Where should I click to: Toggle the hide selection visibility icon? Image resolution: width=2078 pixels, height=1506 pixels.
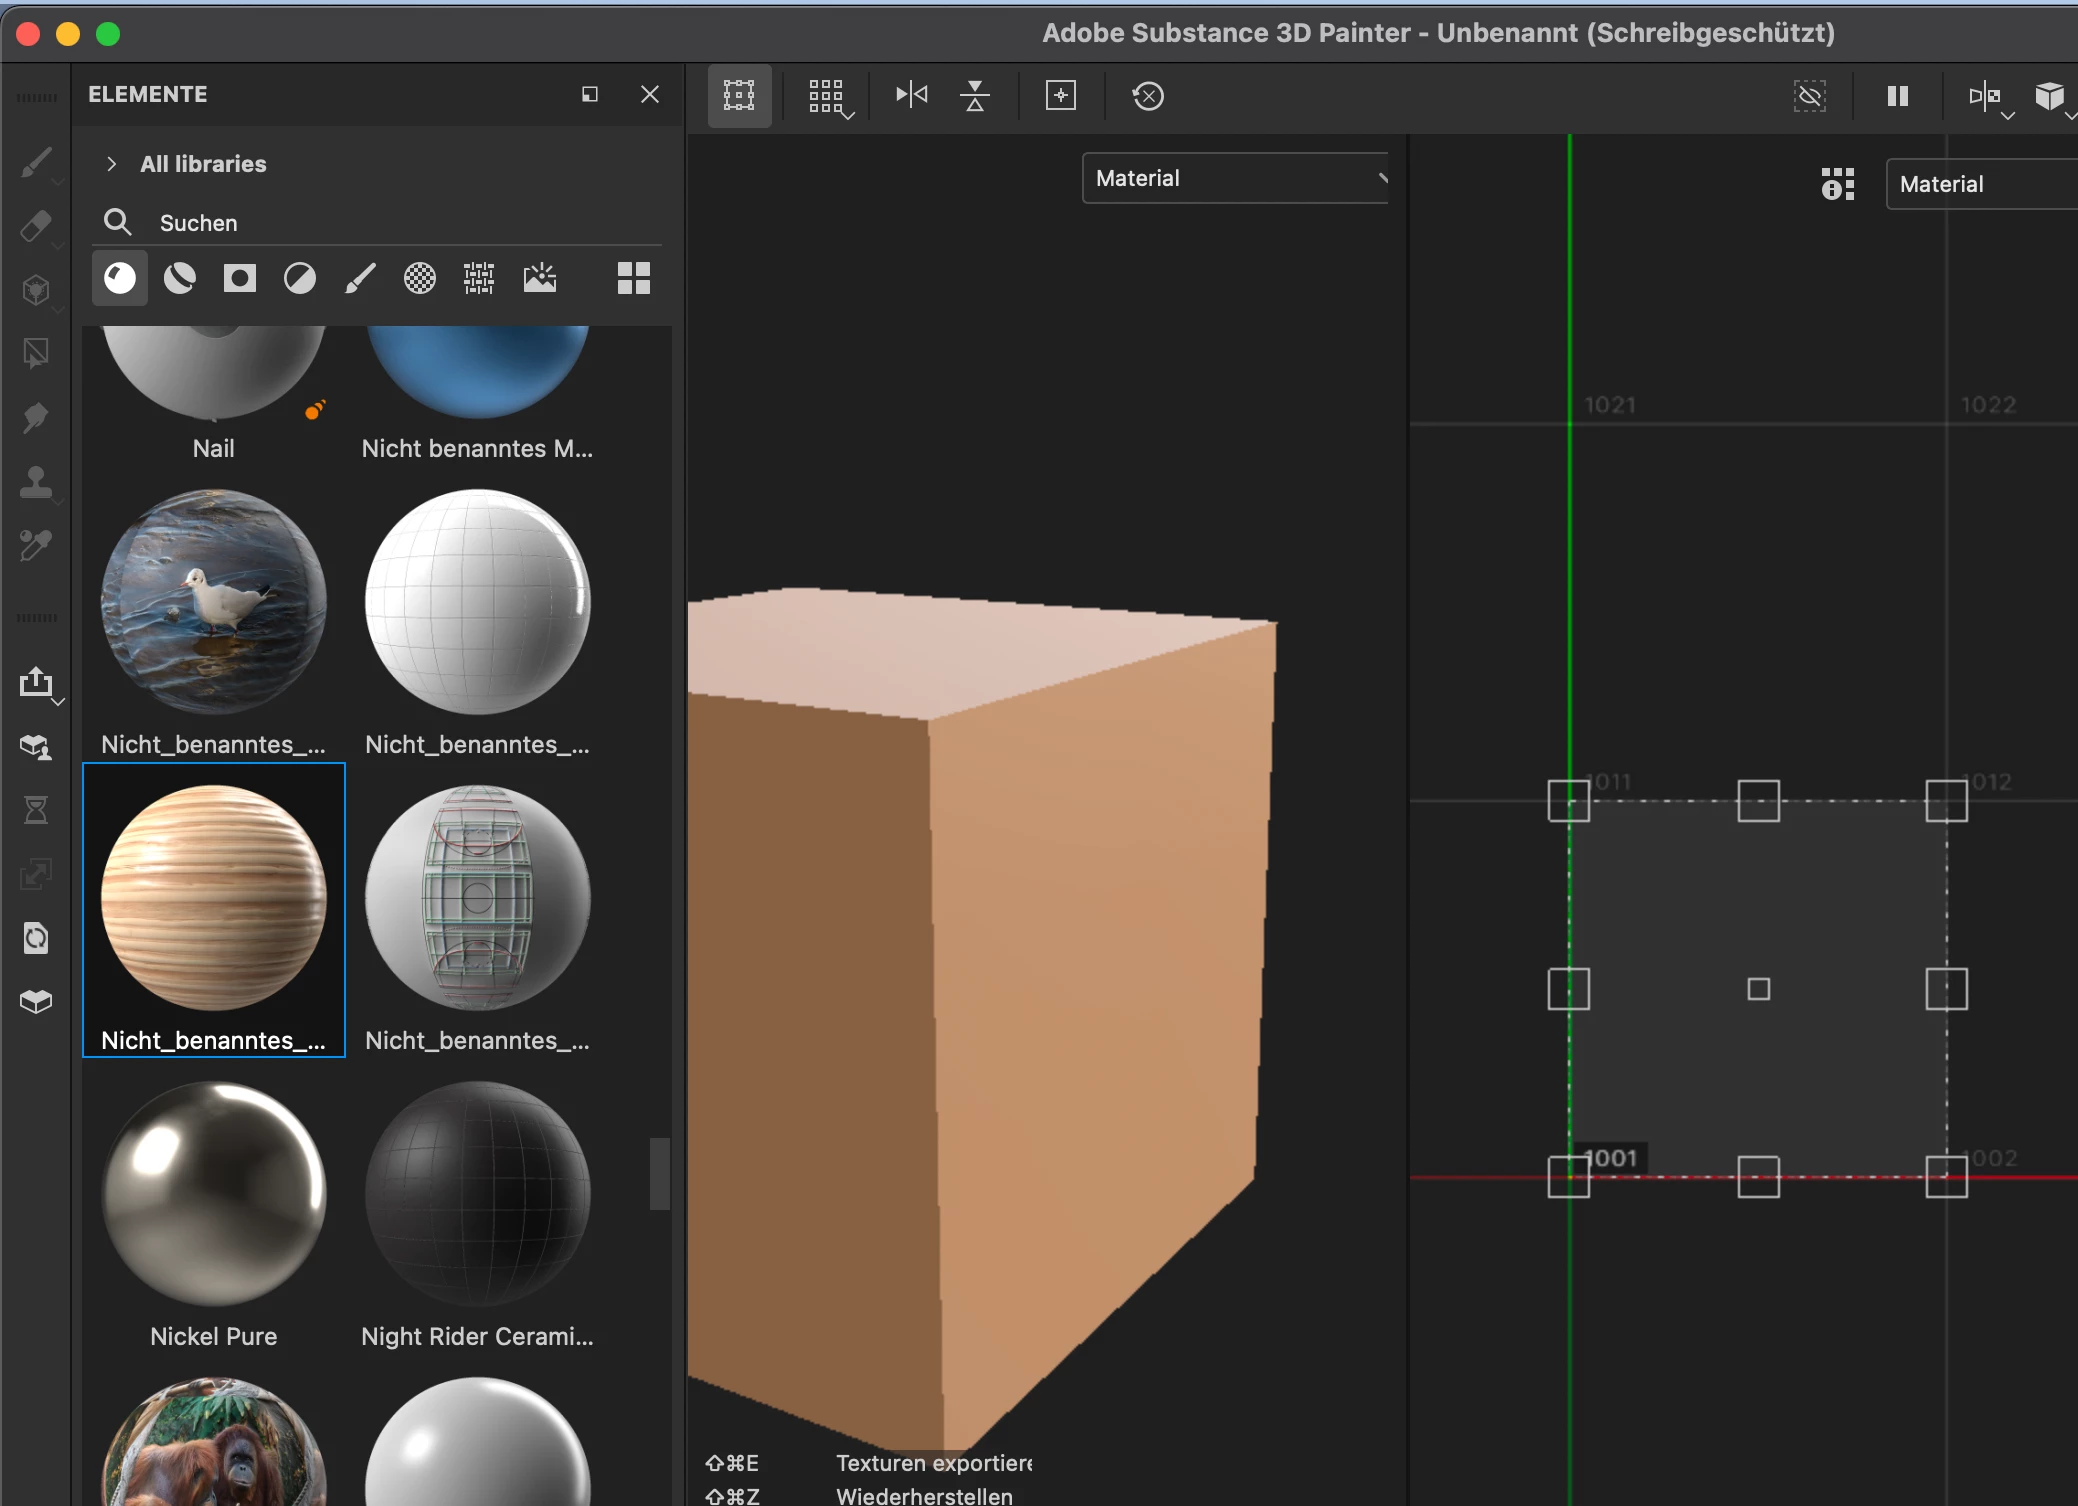(1809, 96)
